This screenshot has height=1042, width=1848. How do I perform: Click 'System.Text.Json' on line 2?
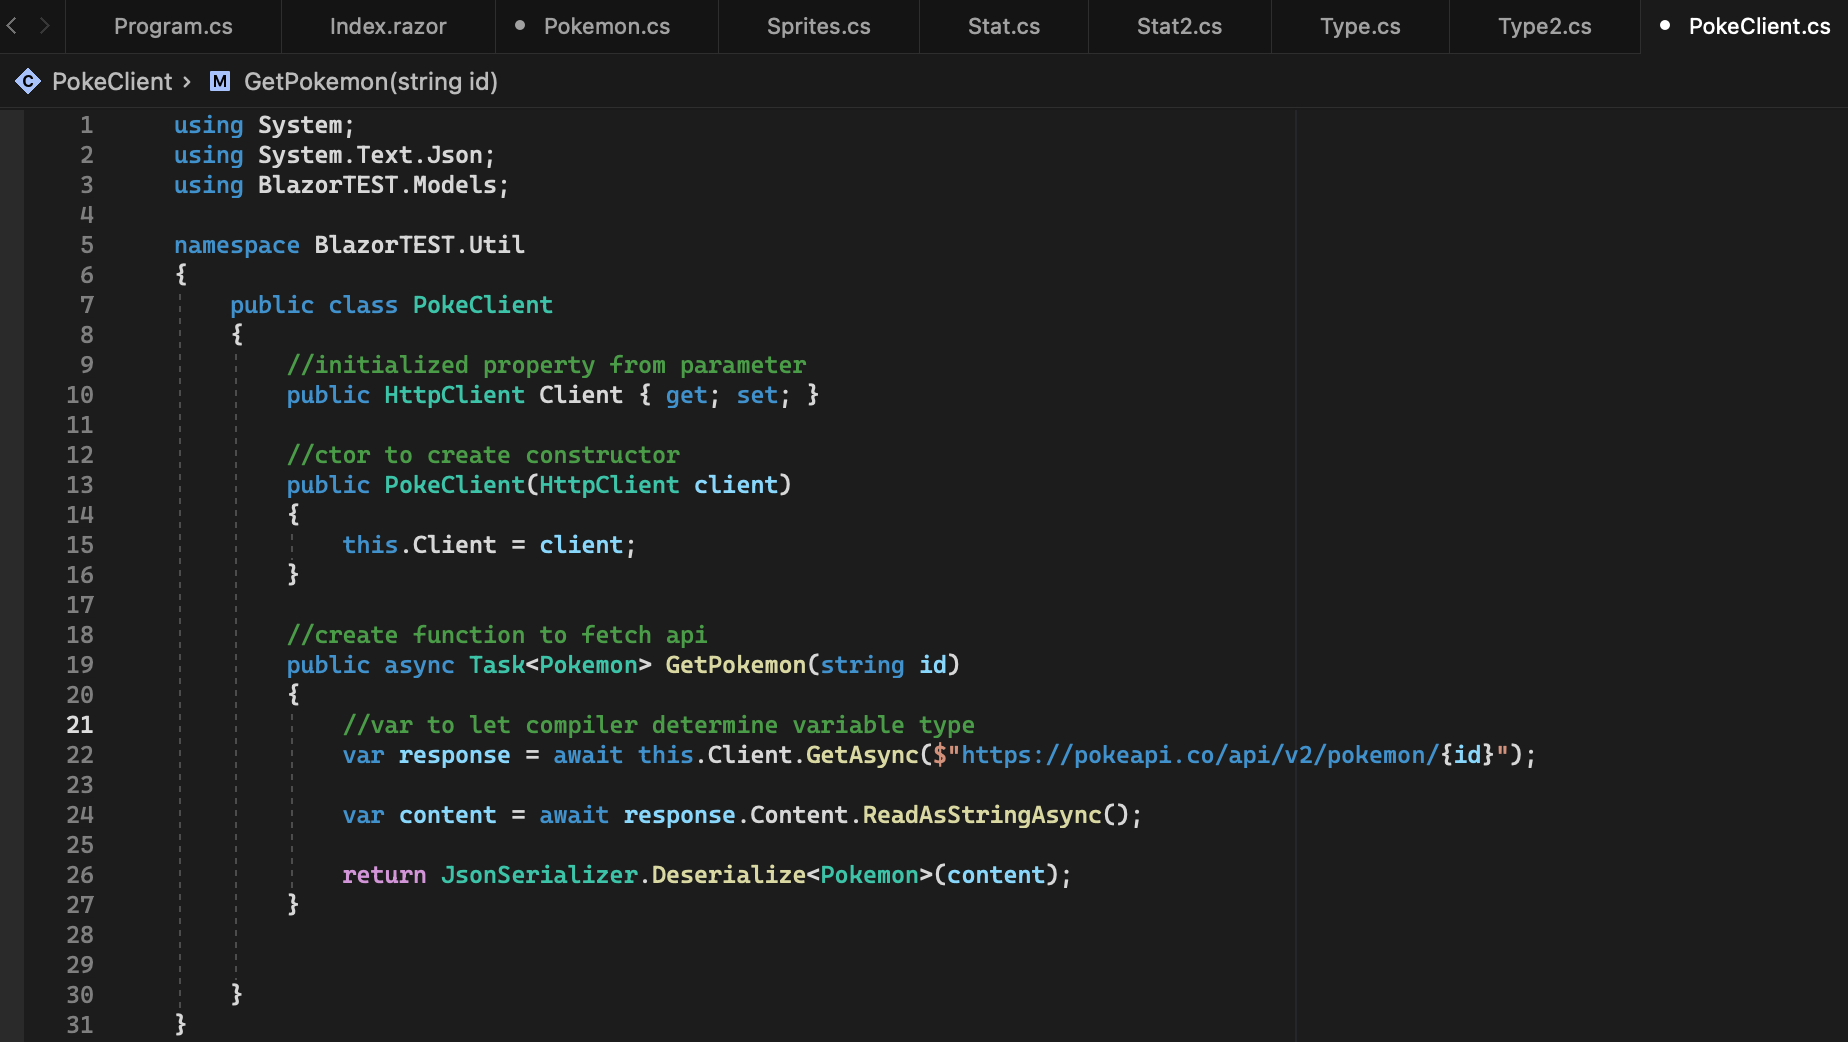point(370,155)
